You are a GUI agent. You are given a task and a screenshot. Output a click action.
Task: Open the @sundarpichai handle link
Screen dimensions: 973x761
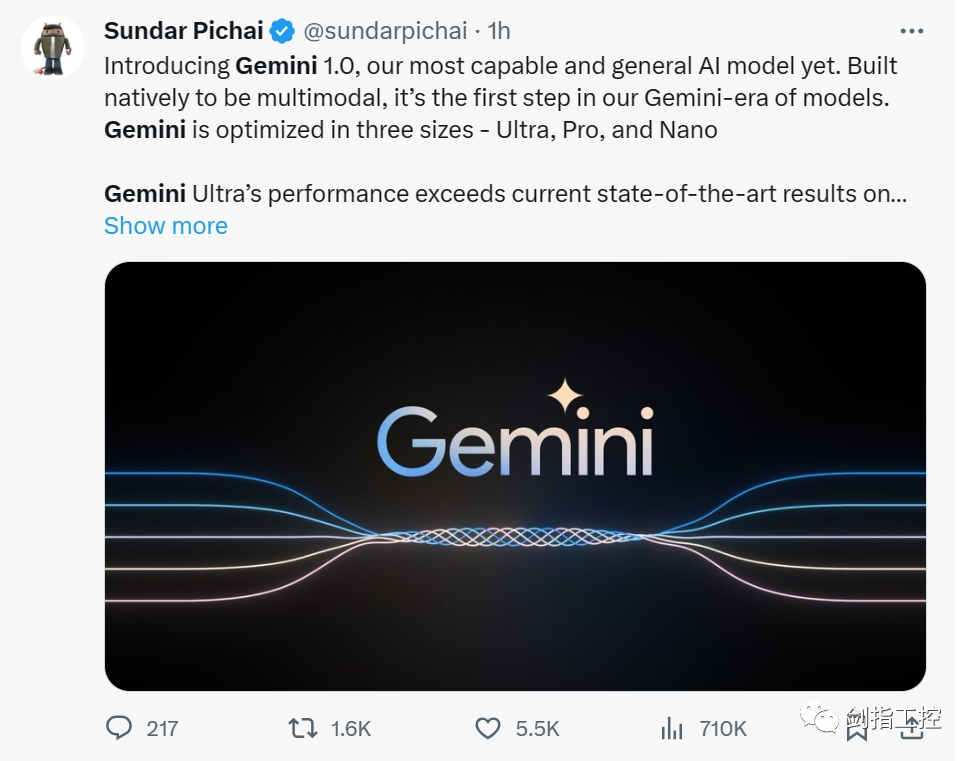click(385, 31)
